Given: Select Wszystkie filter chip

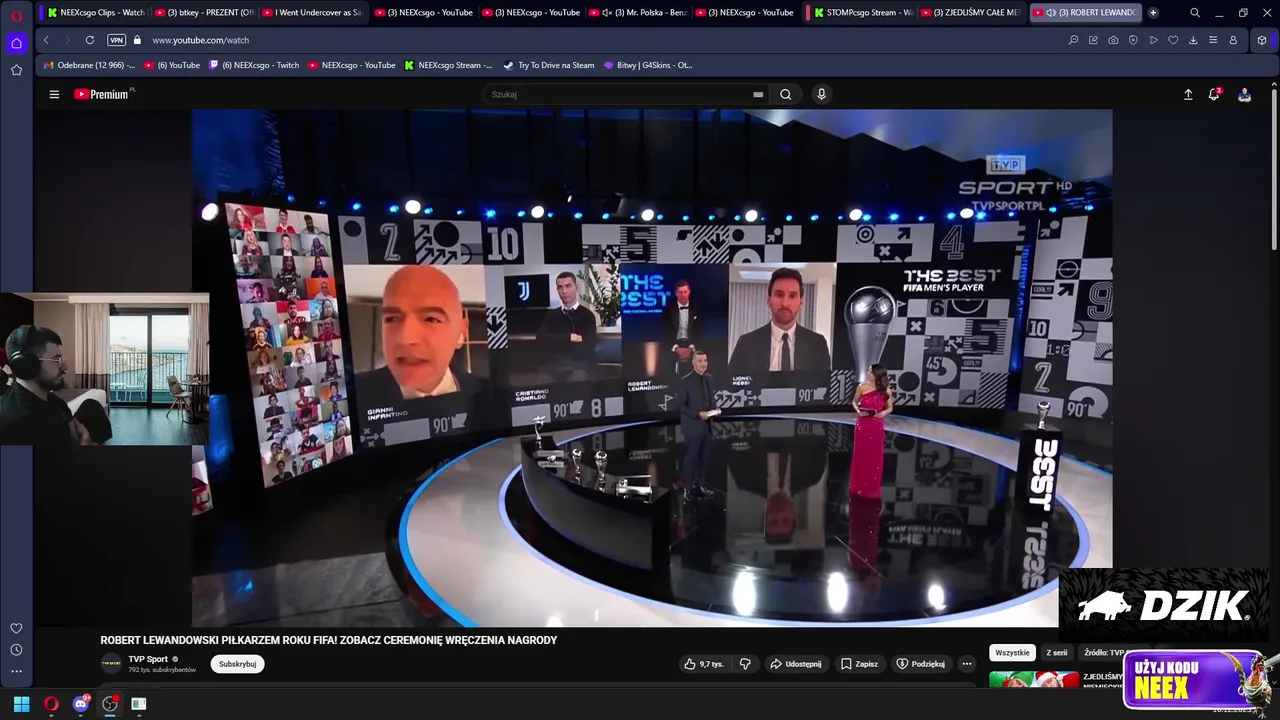Looking at the screenshot, I should [x=1012, y=653].
